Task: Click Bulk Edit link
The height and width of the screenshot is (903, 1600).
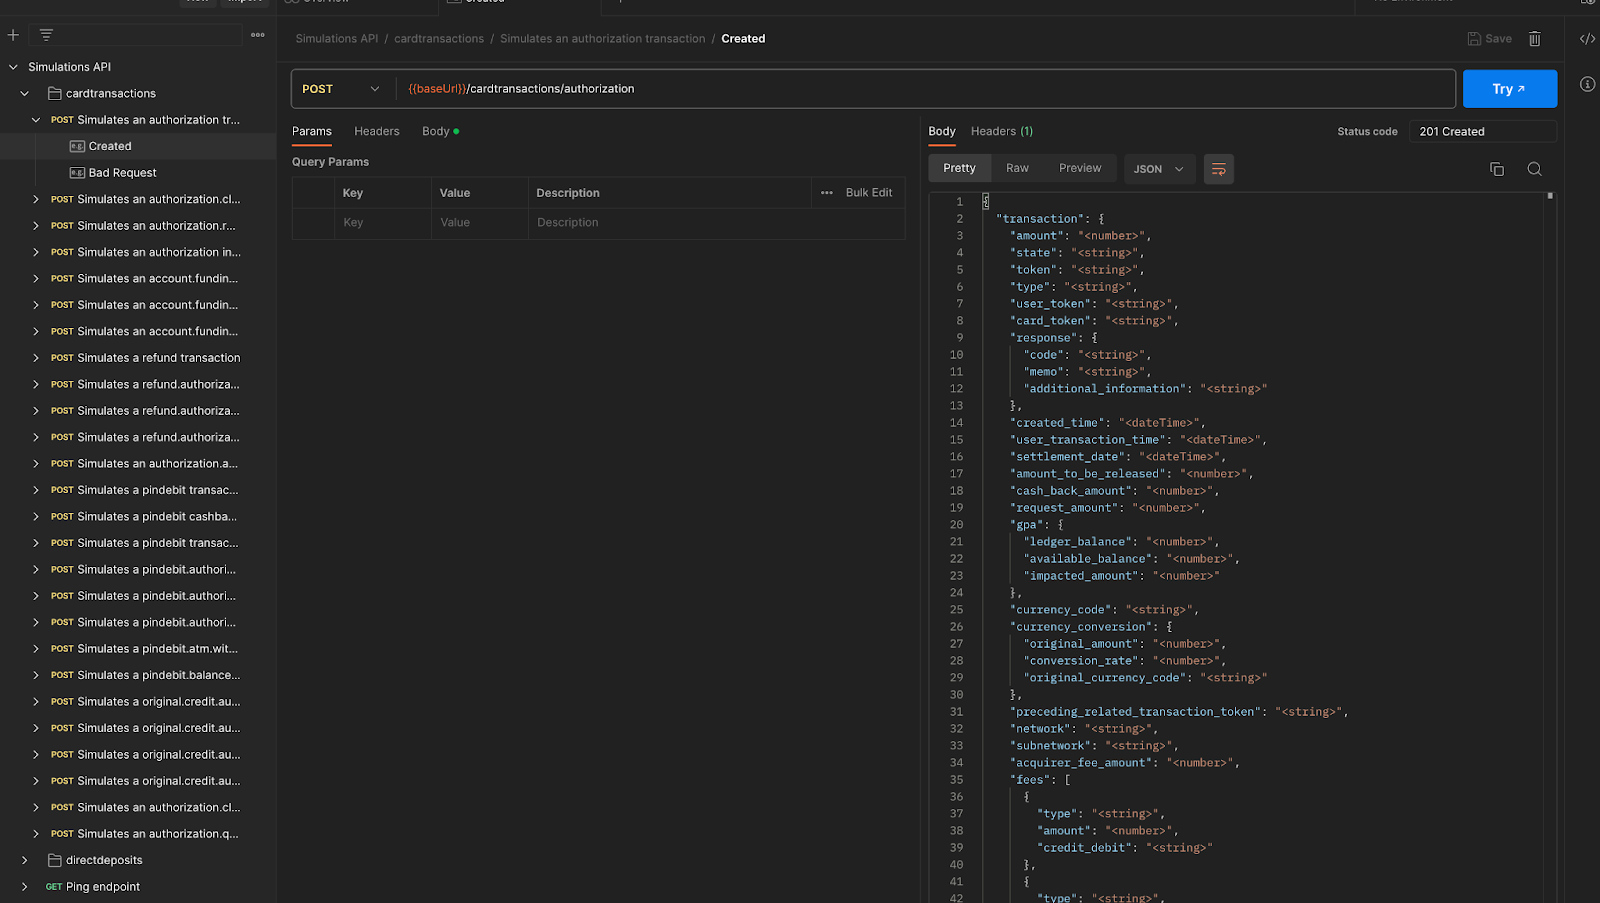Action: tap(869, 193)
